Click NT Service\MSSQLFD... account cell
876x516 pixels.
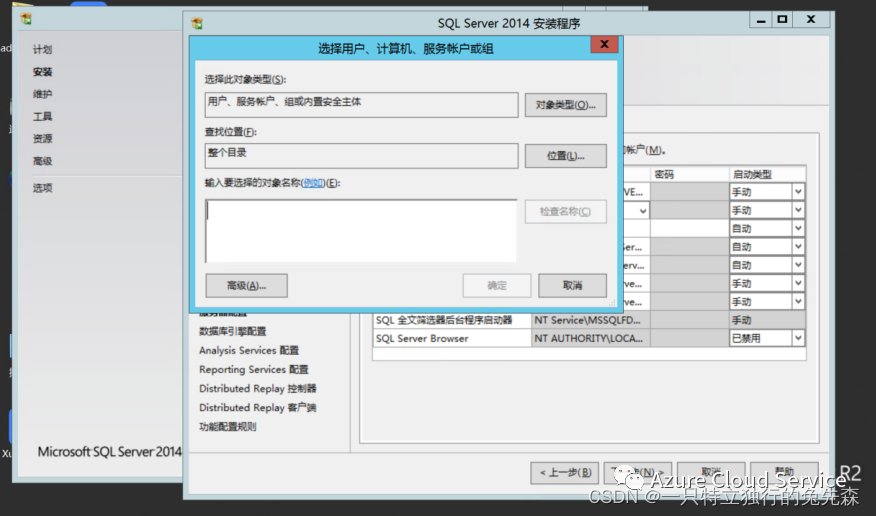[591, 320]
